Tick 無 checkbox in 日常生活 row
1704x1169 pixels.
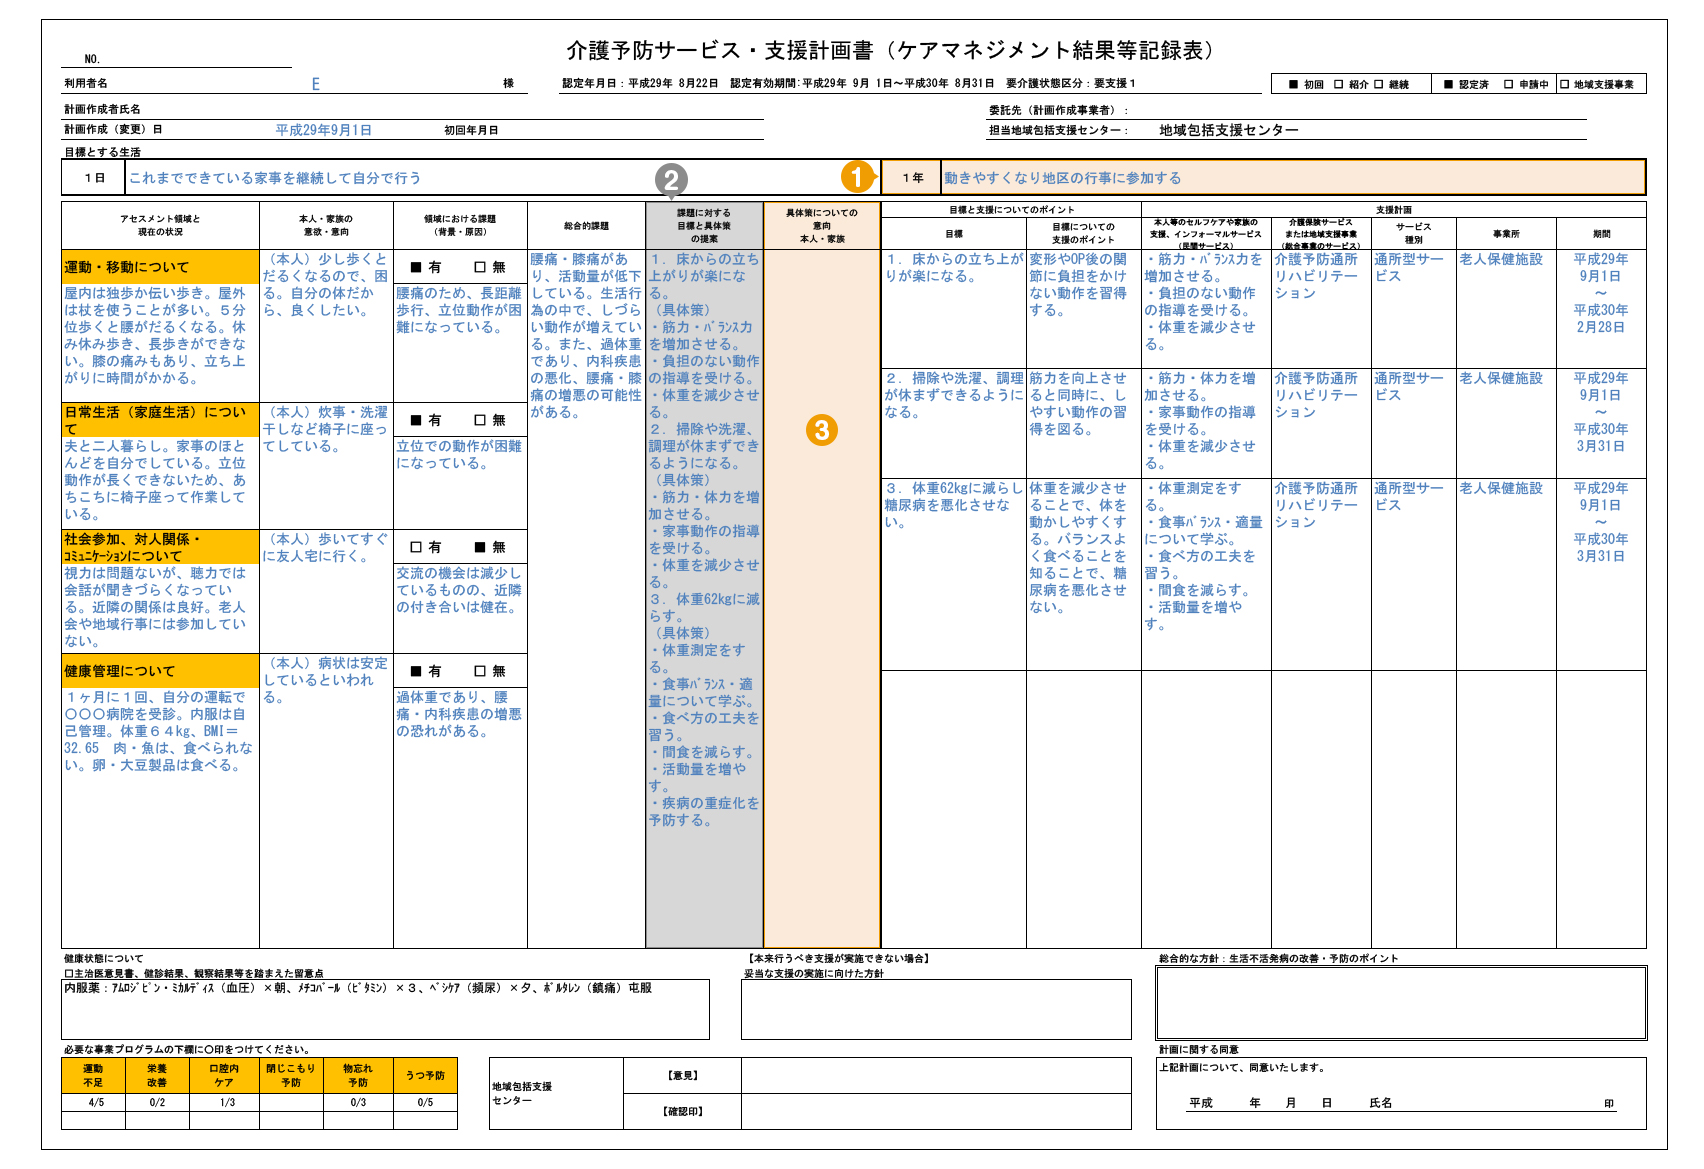pyautogui.click(x=480, y=420)
